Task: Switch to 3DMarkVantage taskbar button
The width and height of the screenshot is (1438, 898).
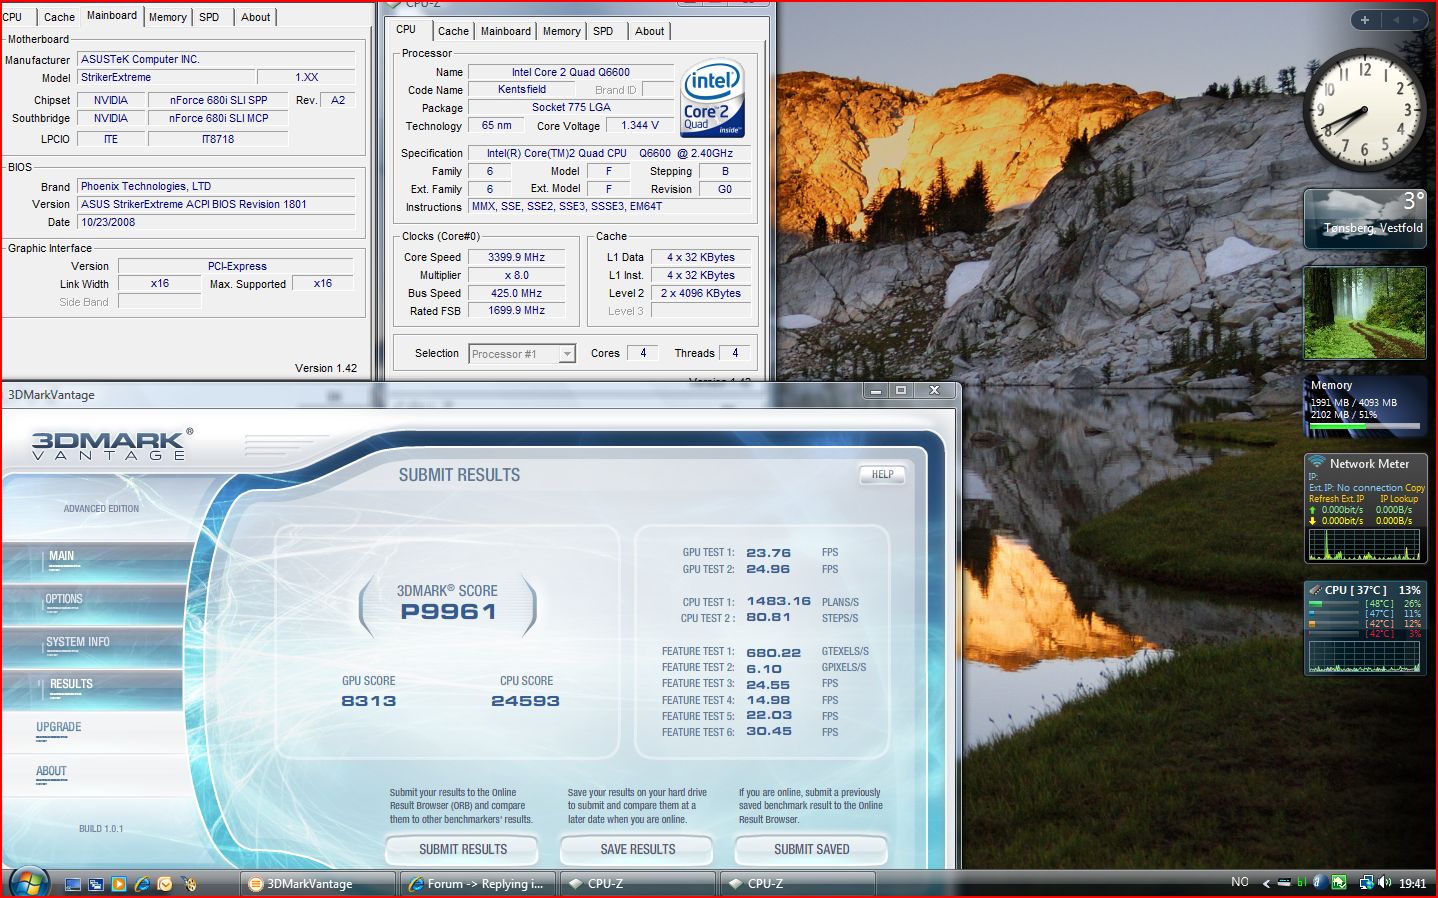Action: click(x=318, y=884)
